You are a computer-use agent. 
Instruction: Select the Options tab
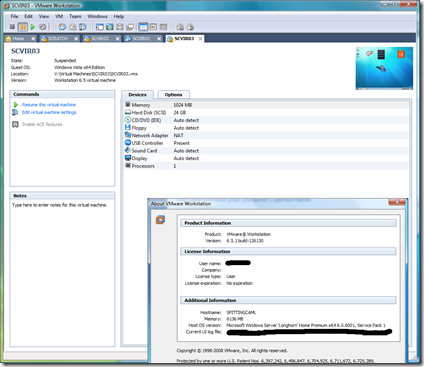pyautogui.click(x=173, y=95)
